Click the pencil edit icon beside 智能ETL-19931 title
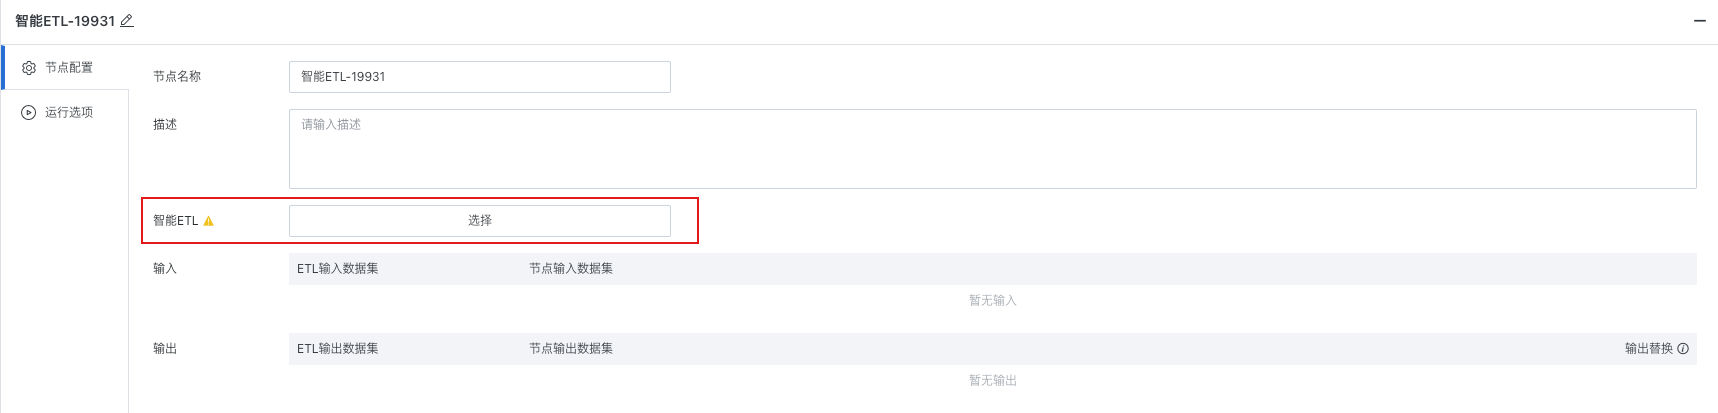1718x413 pixels. (127, 21)
